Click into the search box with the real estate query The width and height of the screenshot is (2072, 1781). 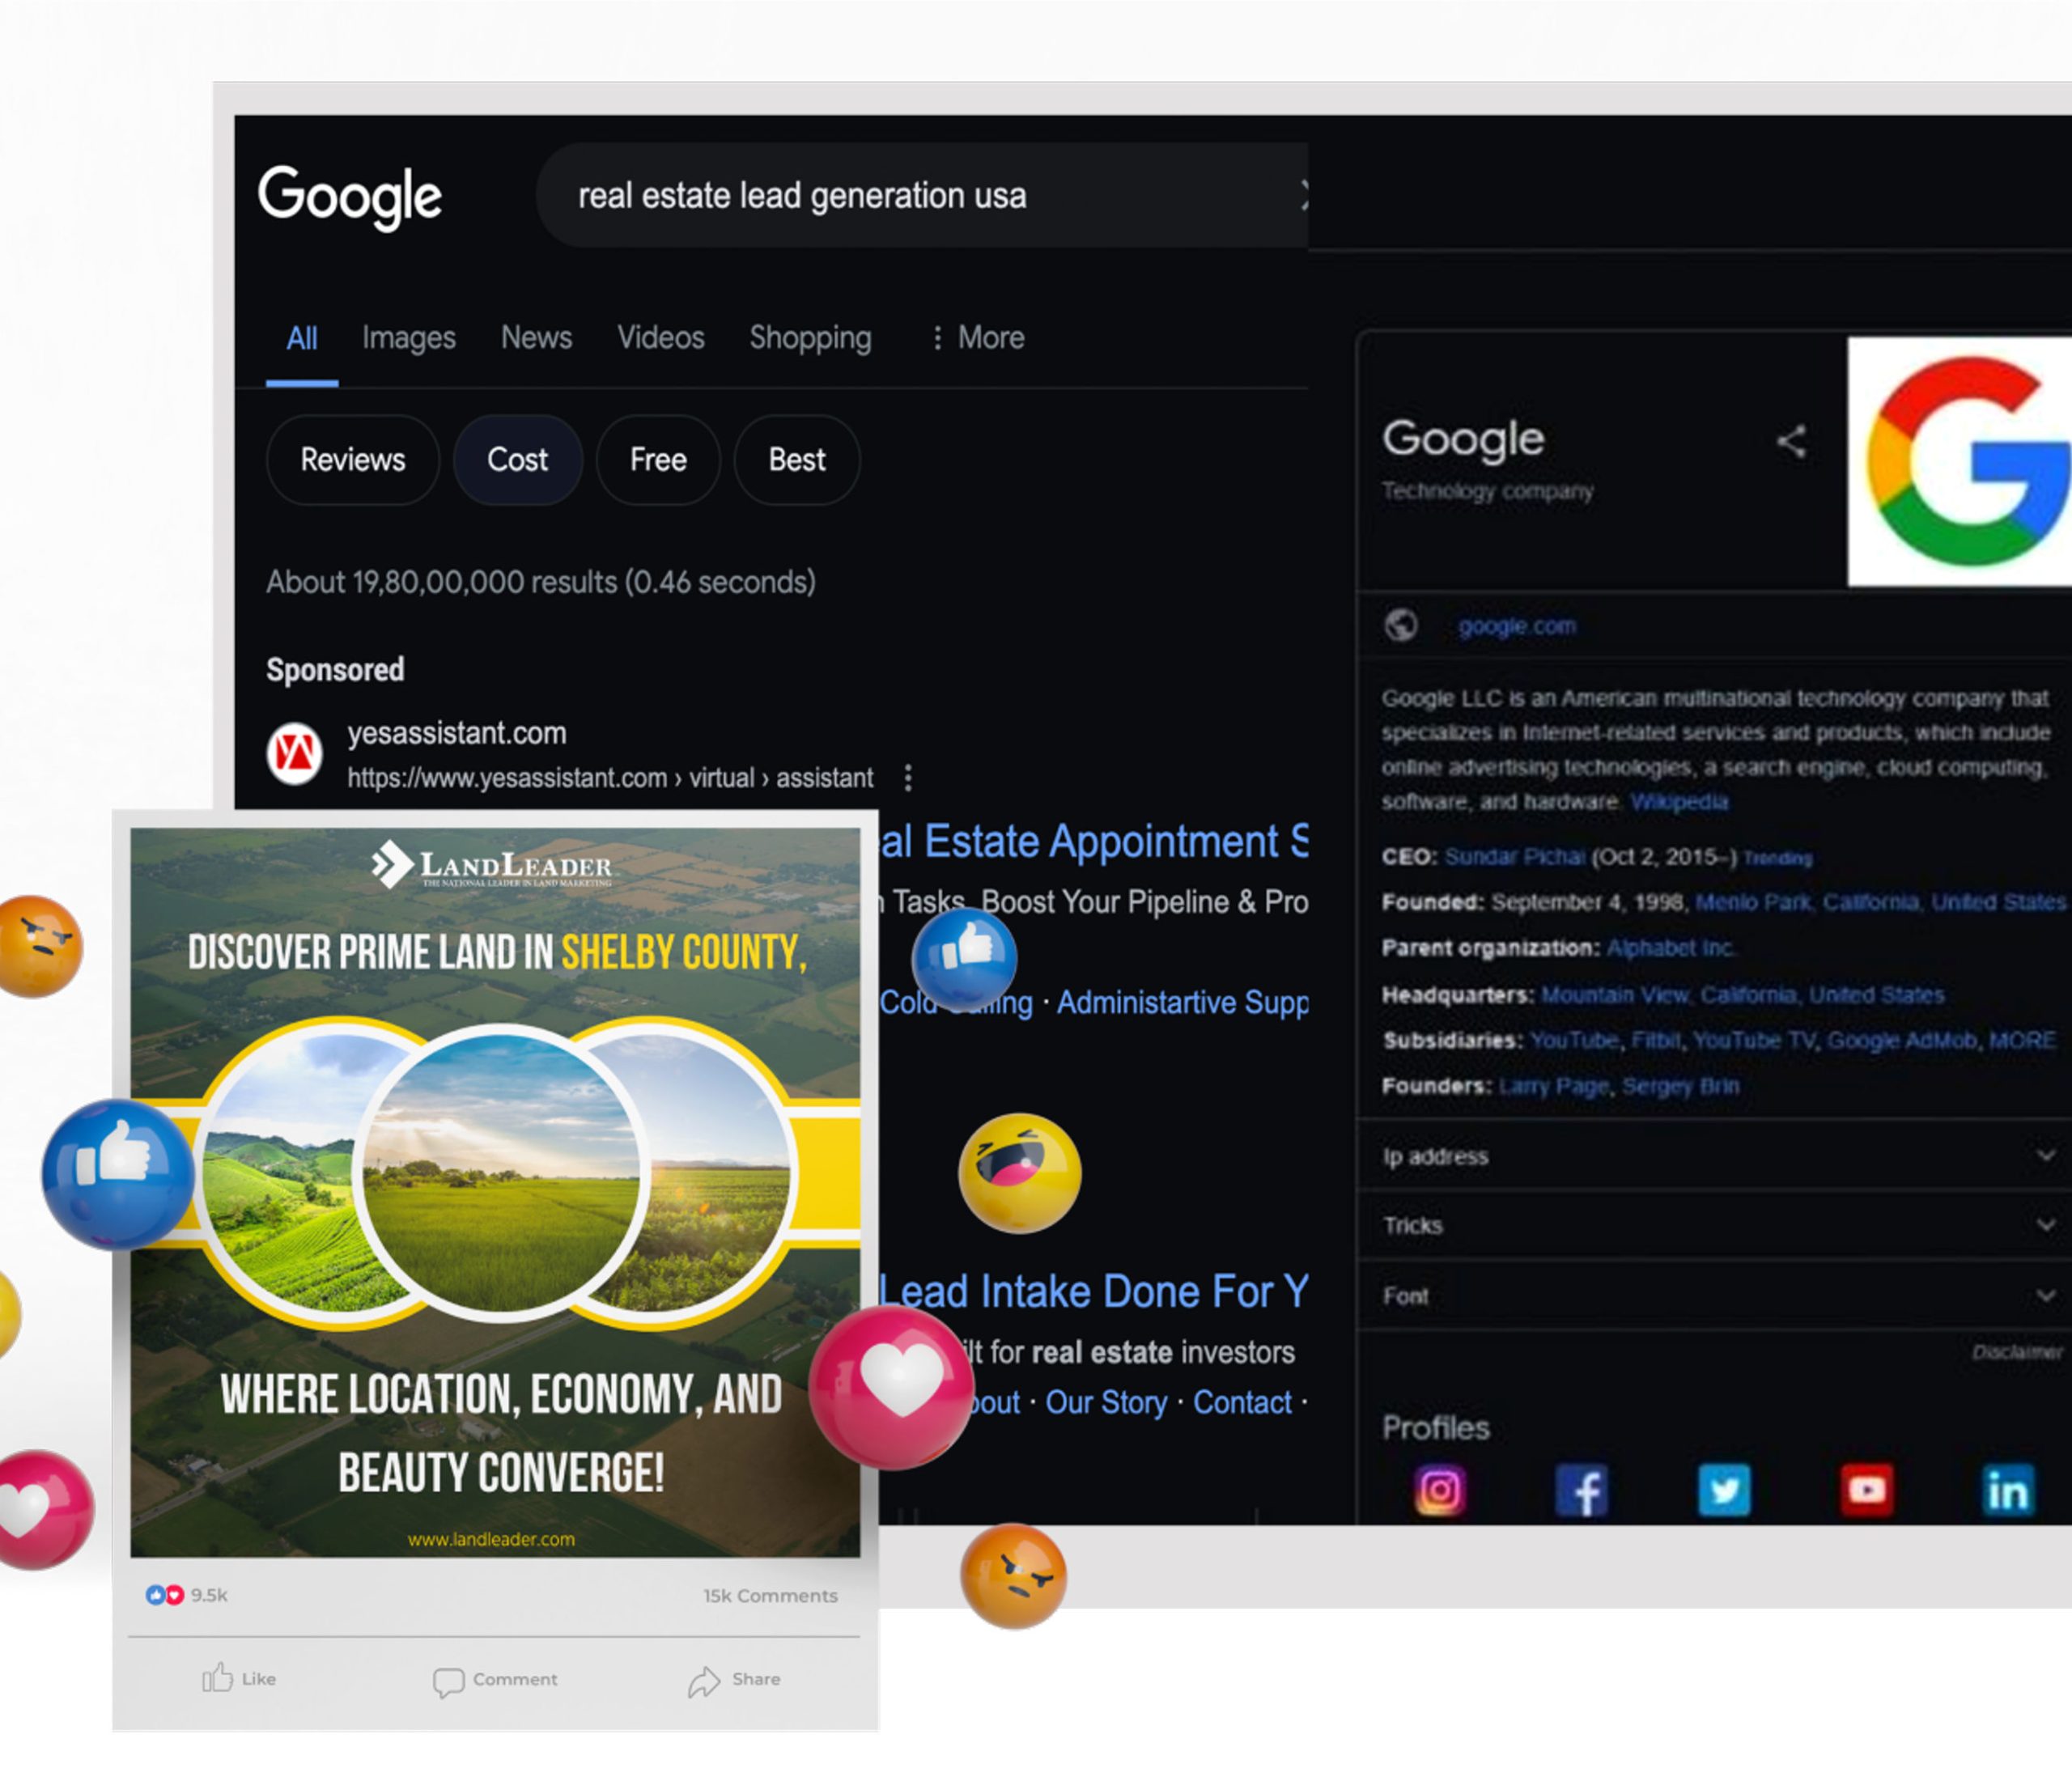[923, 195]
